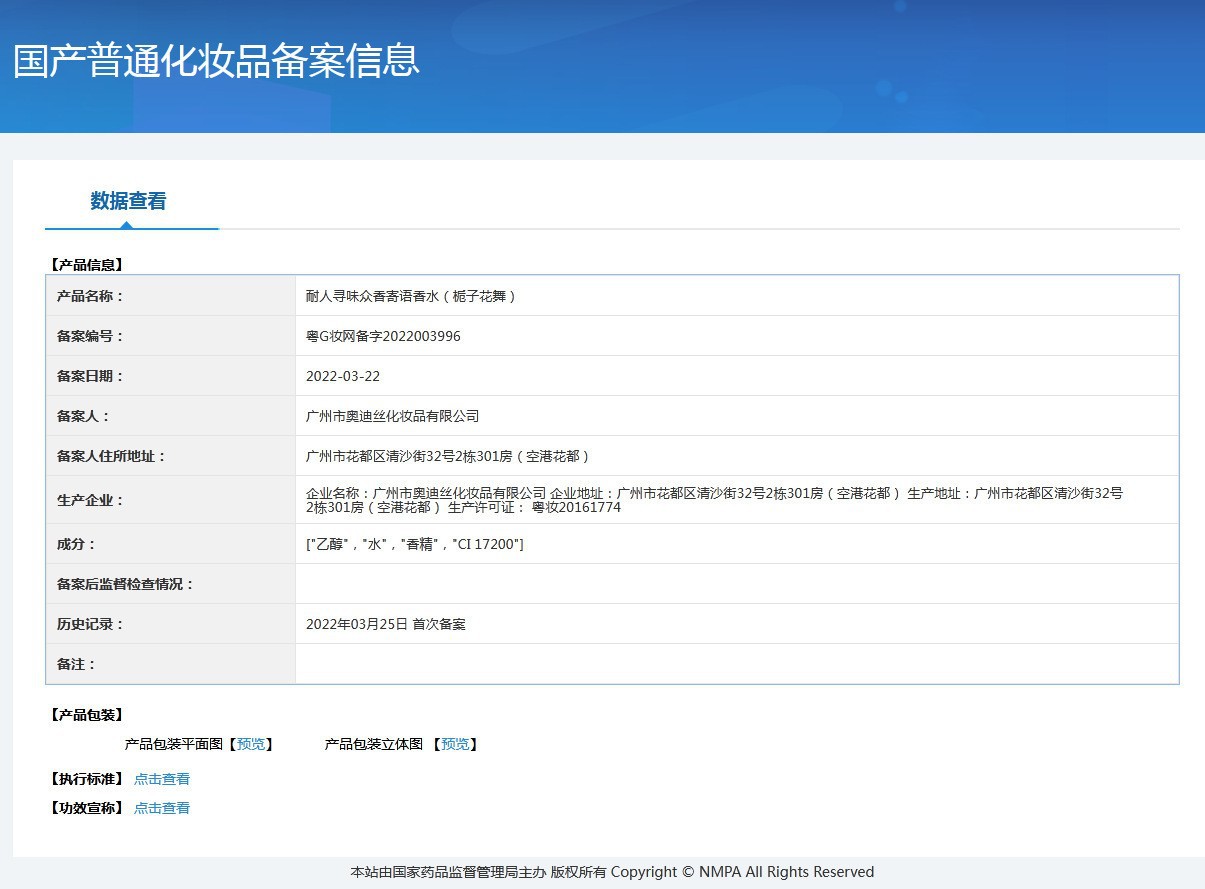
Task: Click the 国产普通化妆品备案信息 page title
Action: pos(216,60)
